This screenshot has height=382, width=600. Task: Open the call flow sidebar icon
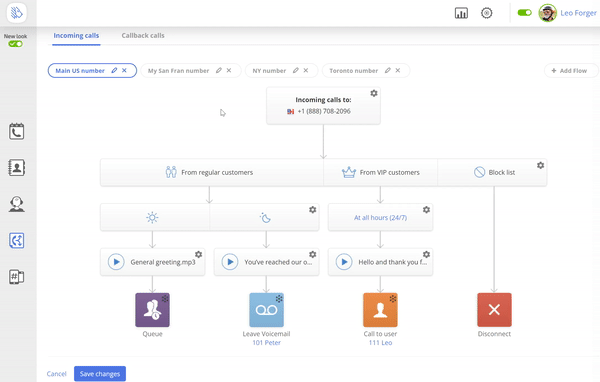pyautogui.click(x=16, y=240)
